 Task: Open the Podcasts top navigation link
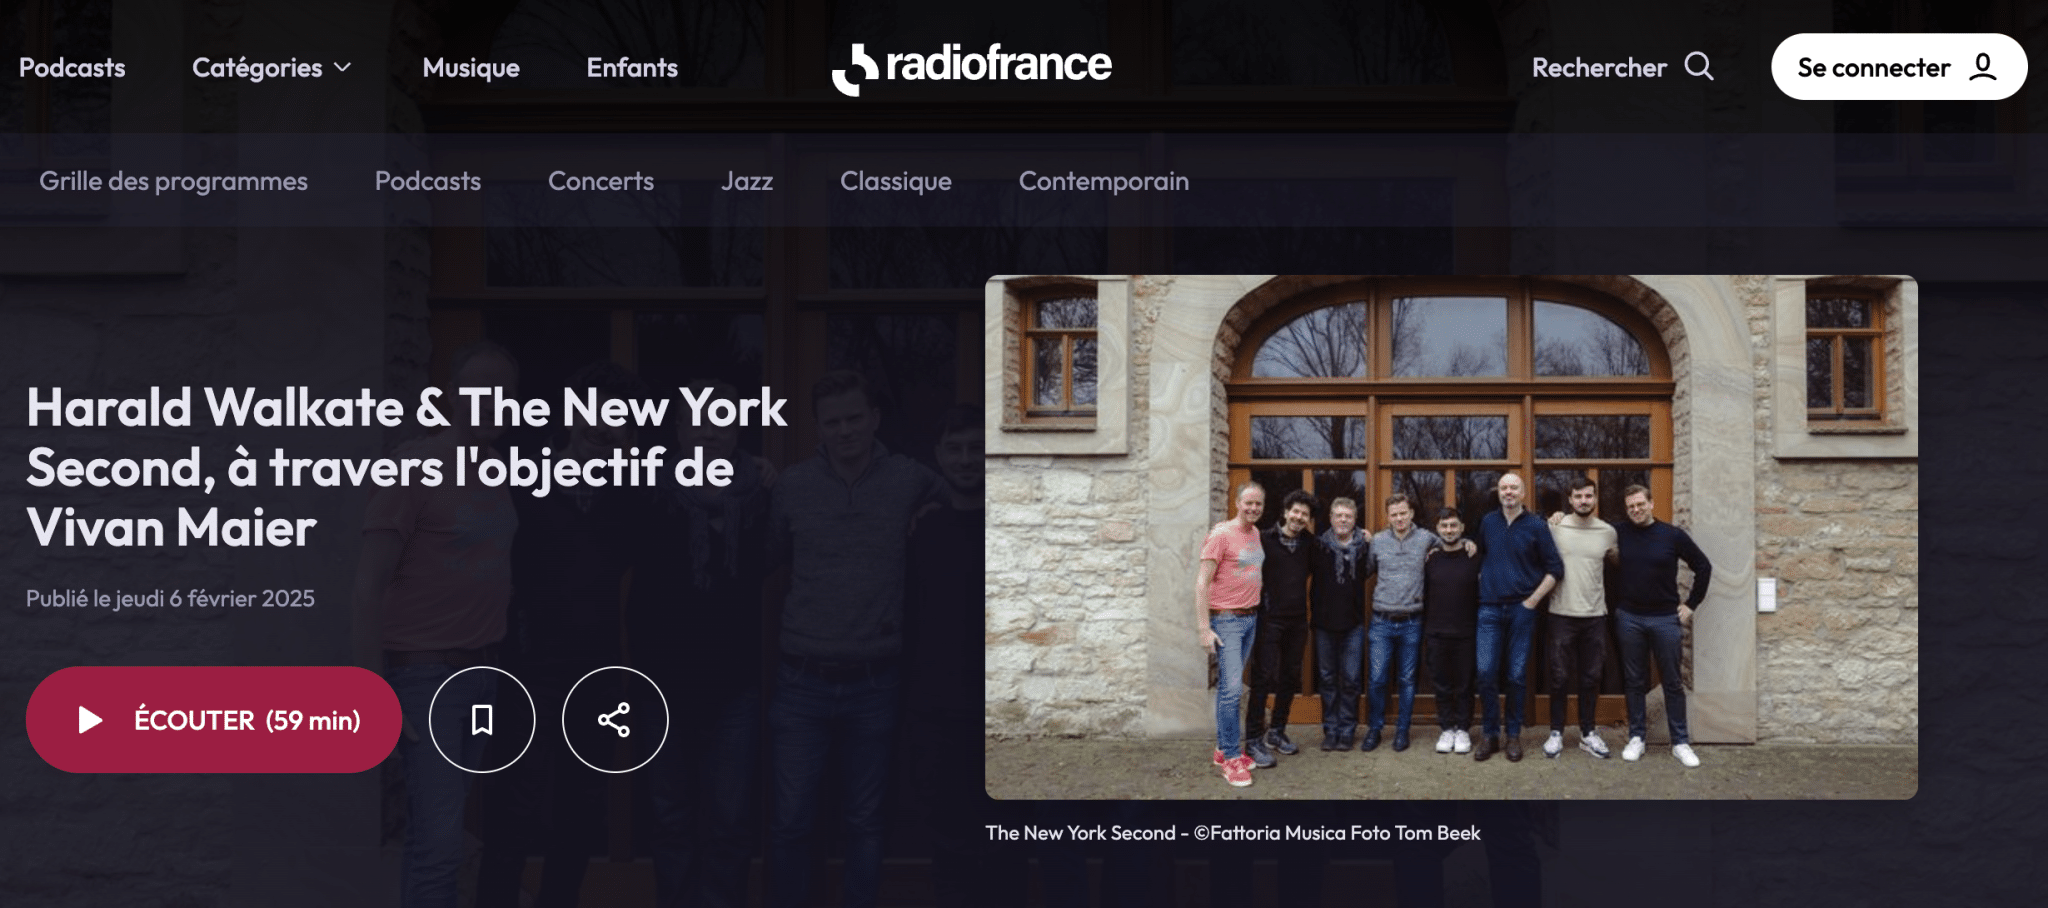(72, 68)
